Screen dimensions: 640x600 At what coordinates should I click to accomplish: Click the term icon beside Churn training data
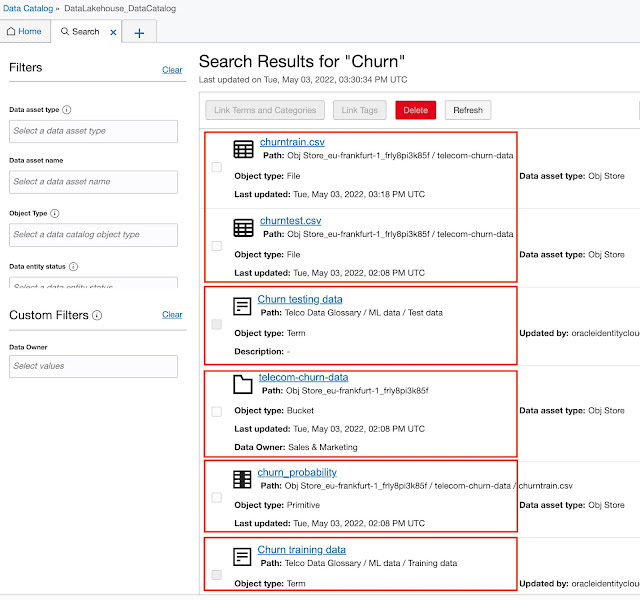pos(242,557)
